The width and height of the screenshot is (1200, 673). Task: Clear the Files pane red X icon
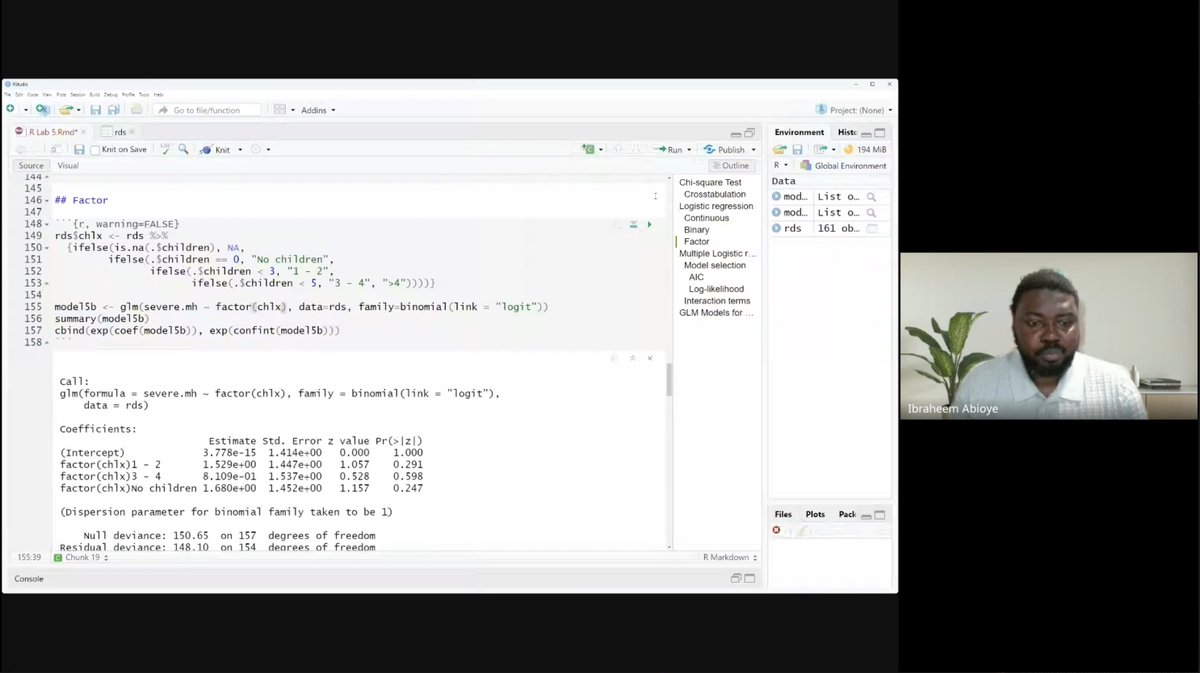pos(776,530)
